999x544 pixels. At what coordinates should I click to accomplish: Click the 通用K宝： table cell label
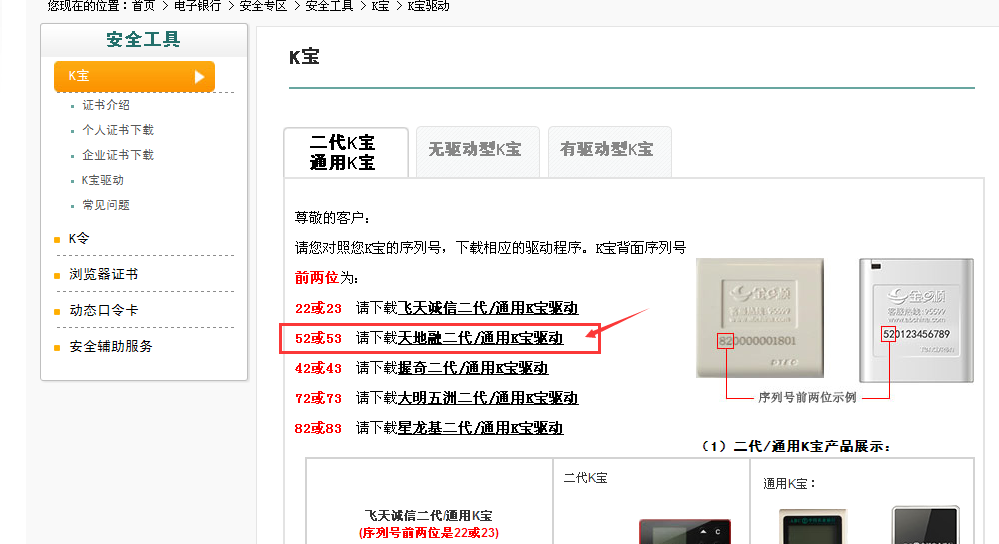point(790,483)
